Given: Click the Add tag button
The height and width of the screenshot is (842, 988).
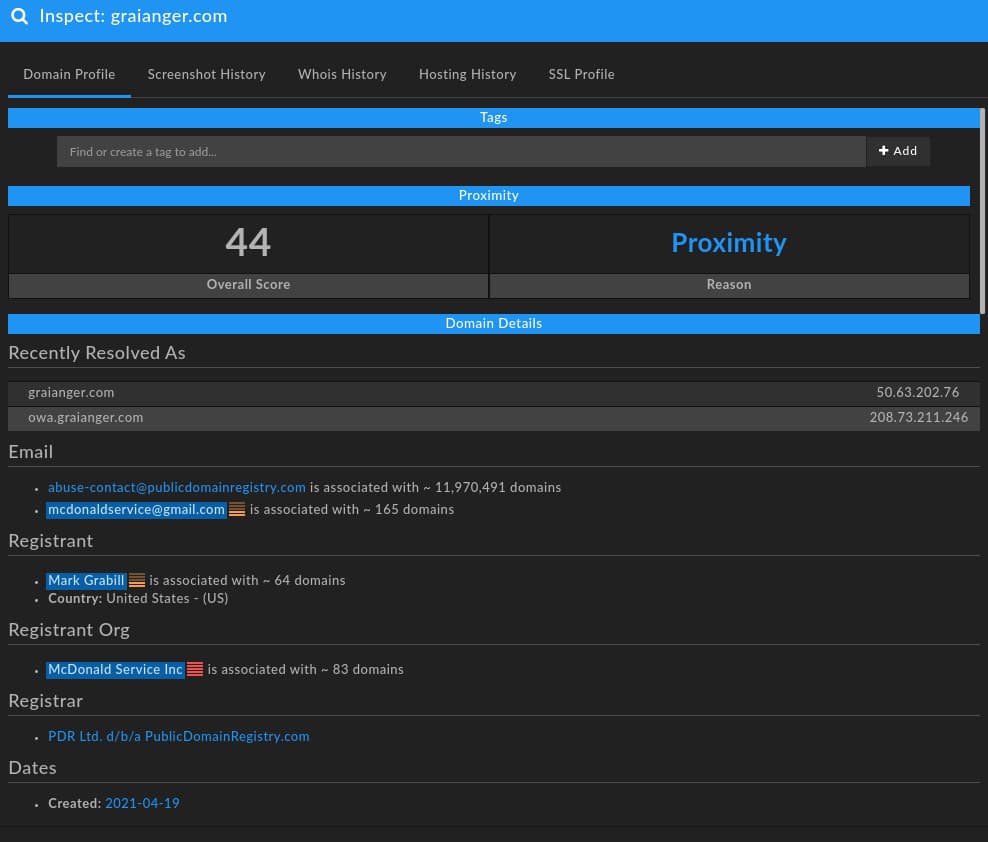Looking at the screenshot, I should (x=897, y=151).
